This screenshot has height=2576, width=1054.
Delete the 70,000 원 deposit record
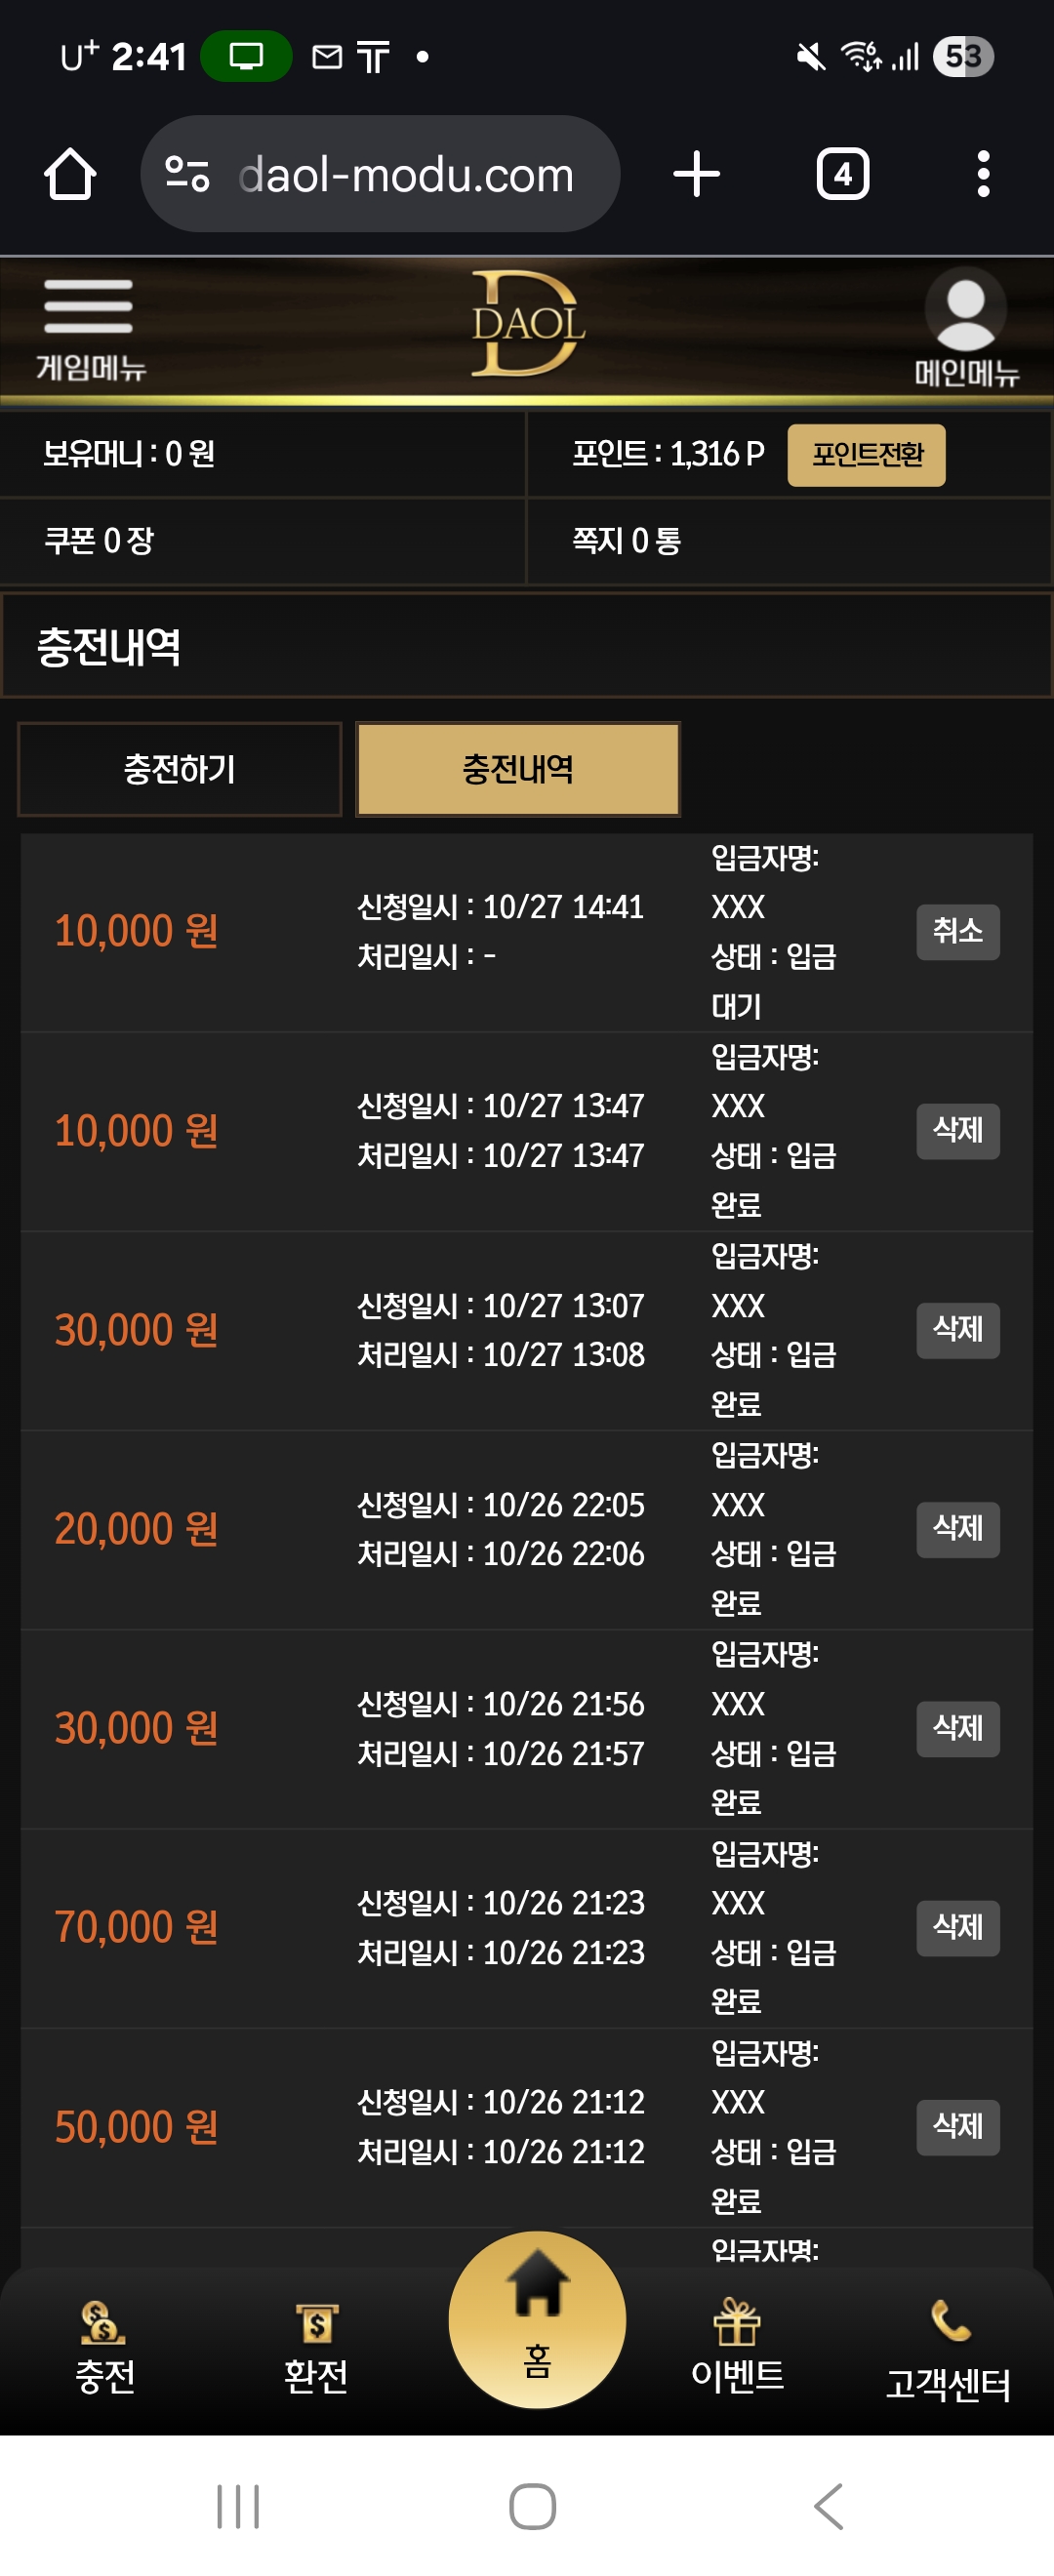pos(957,1927)
